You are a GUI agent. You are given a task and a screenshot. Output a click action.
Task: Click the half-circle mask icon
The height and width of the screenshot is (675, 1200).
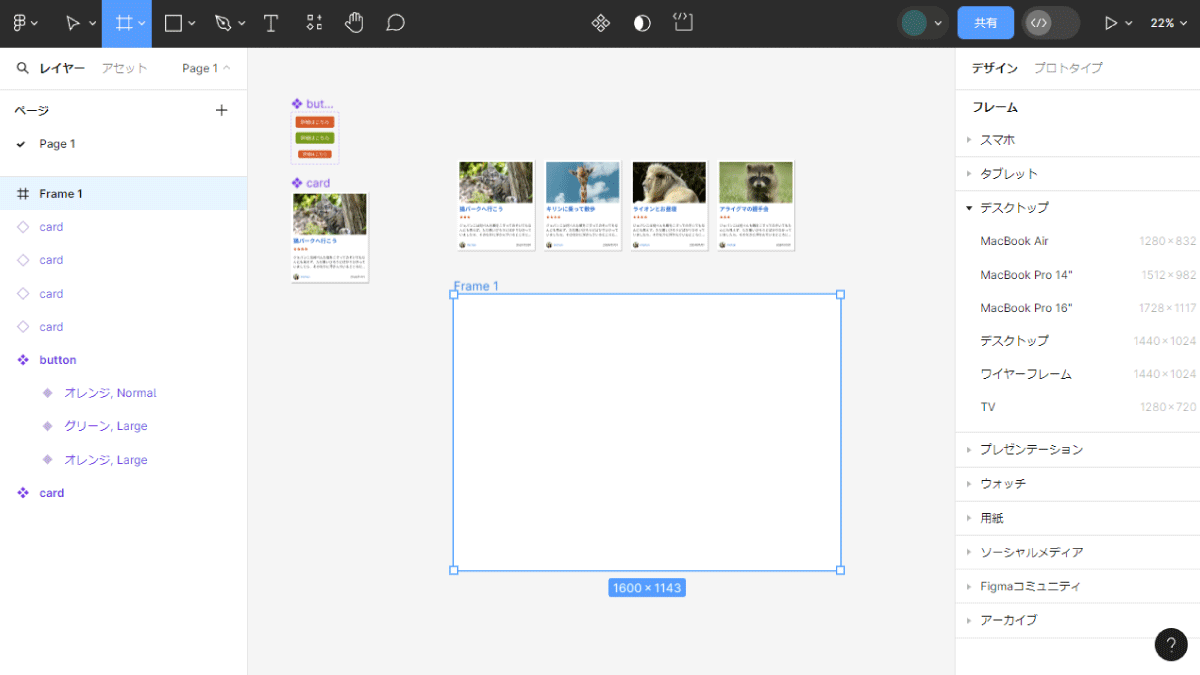point(642,23)
